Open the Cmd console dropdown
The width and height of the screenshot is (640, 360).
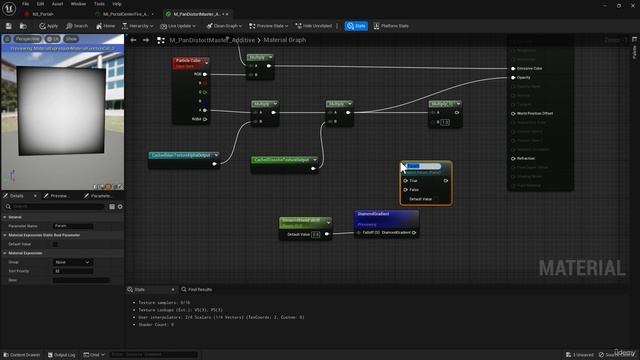94,355
